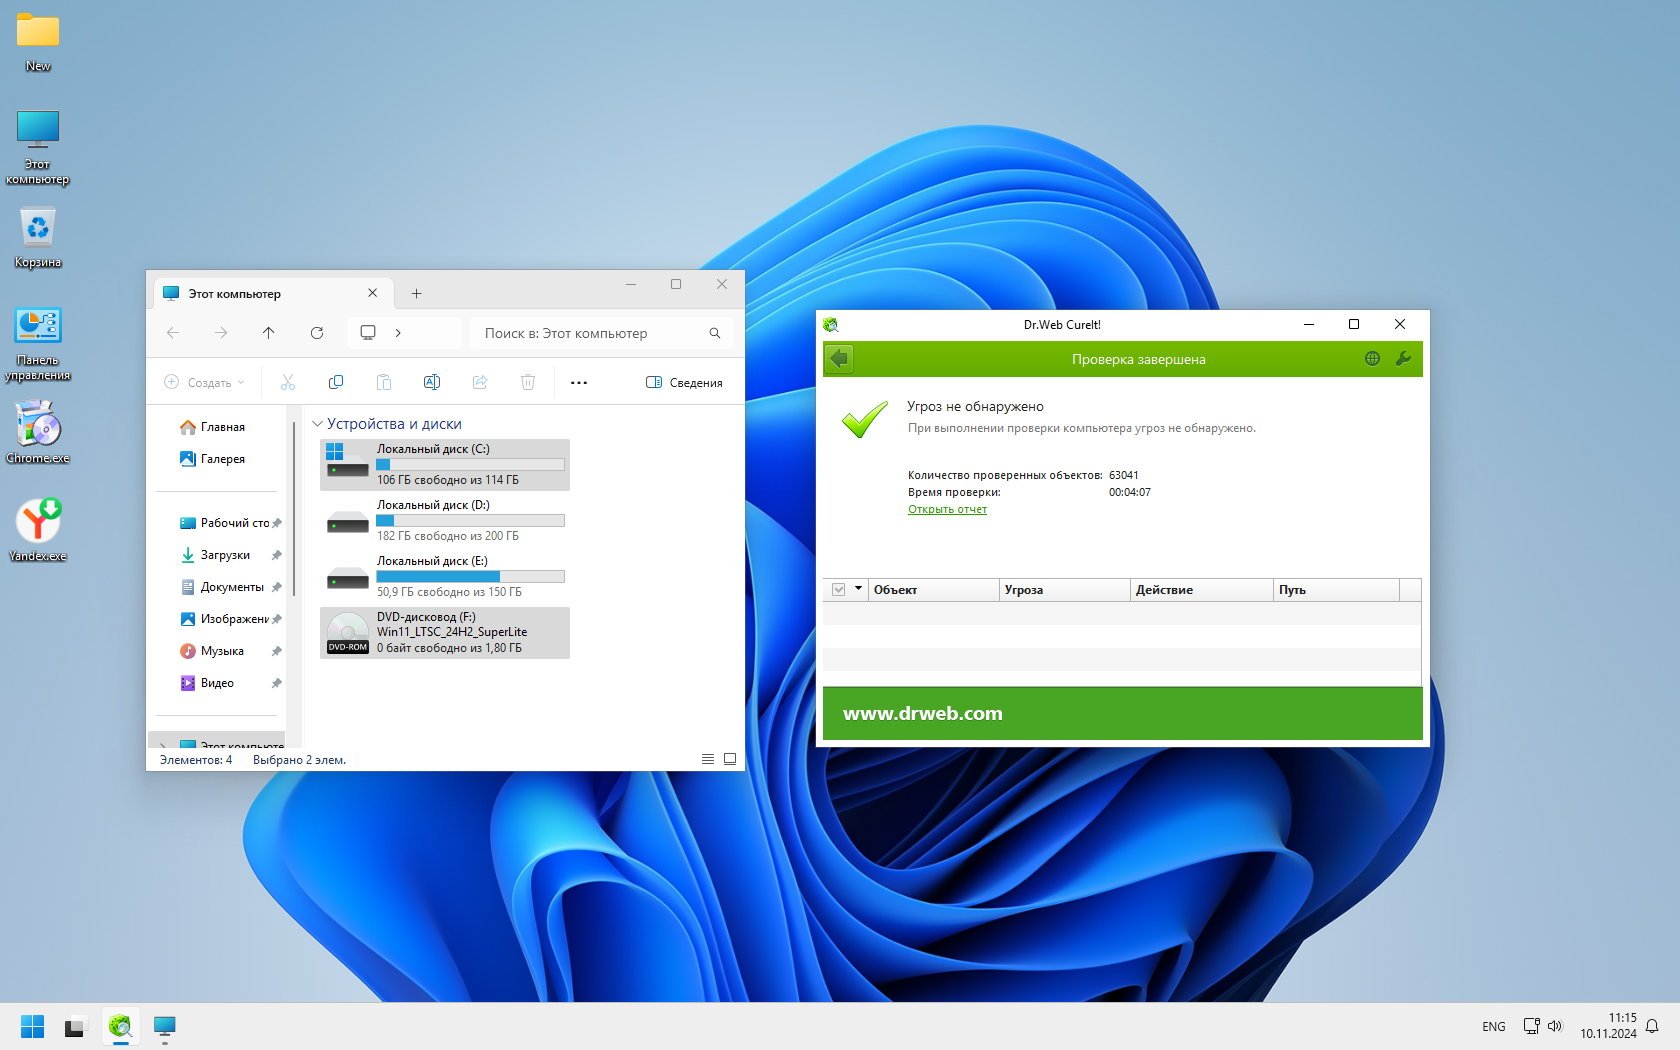Select Локальный диск (E:)

[445, 577]
